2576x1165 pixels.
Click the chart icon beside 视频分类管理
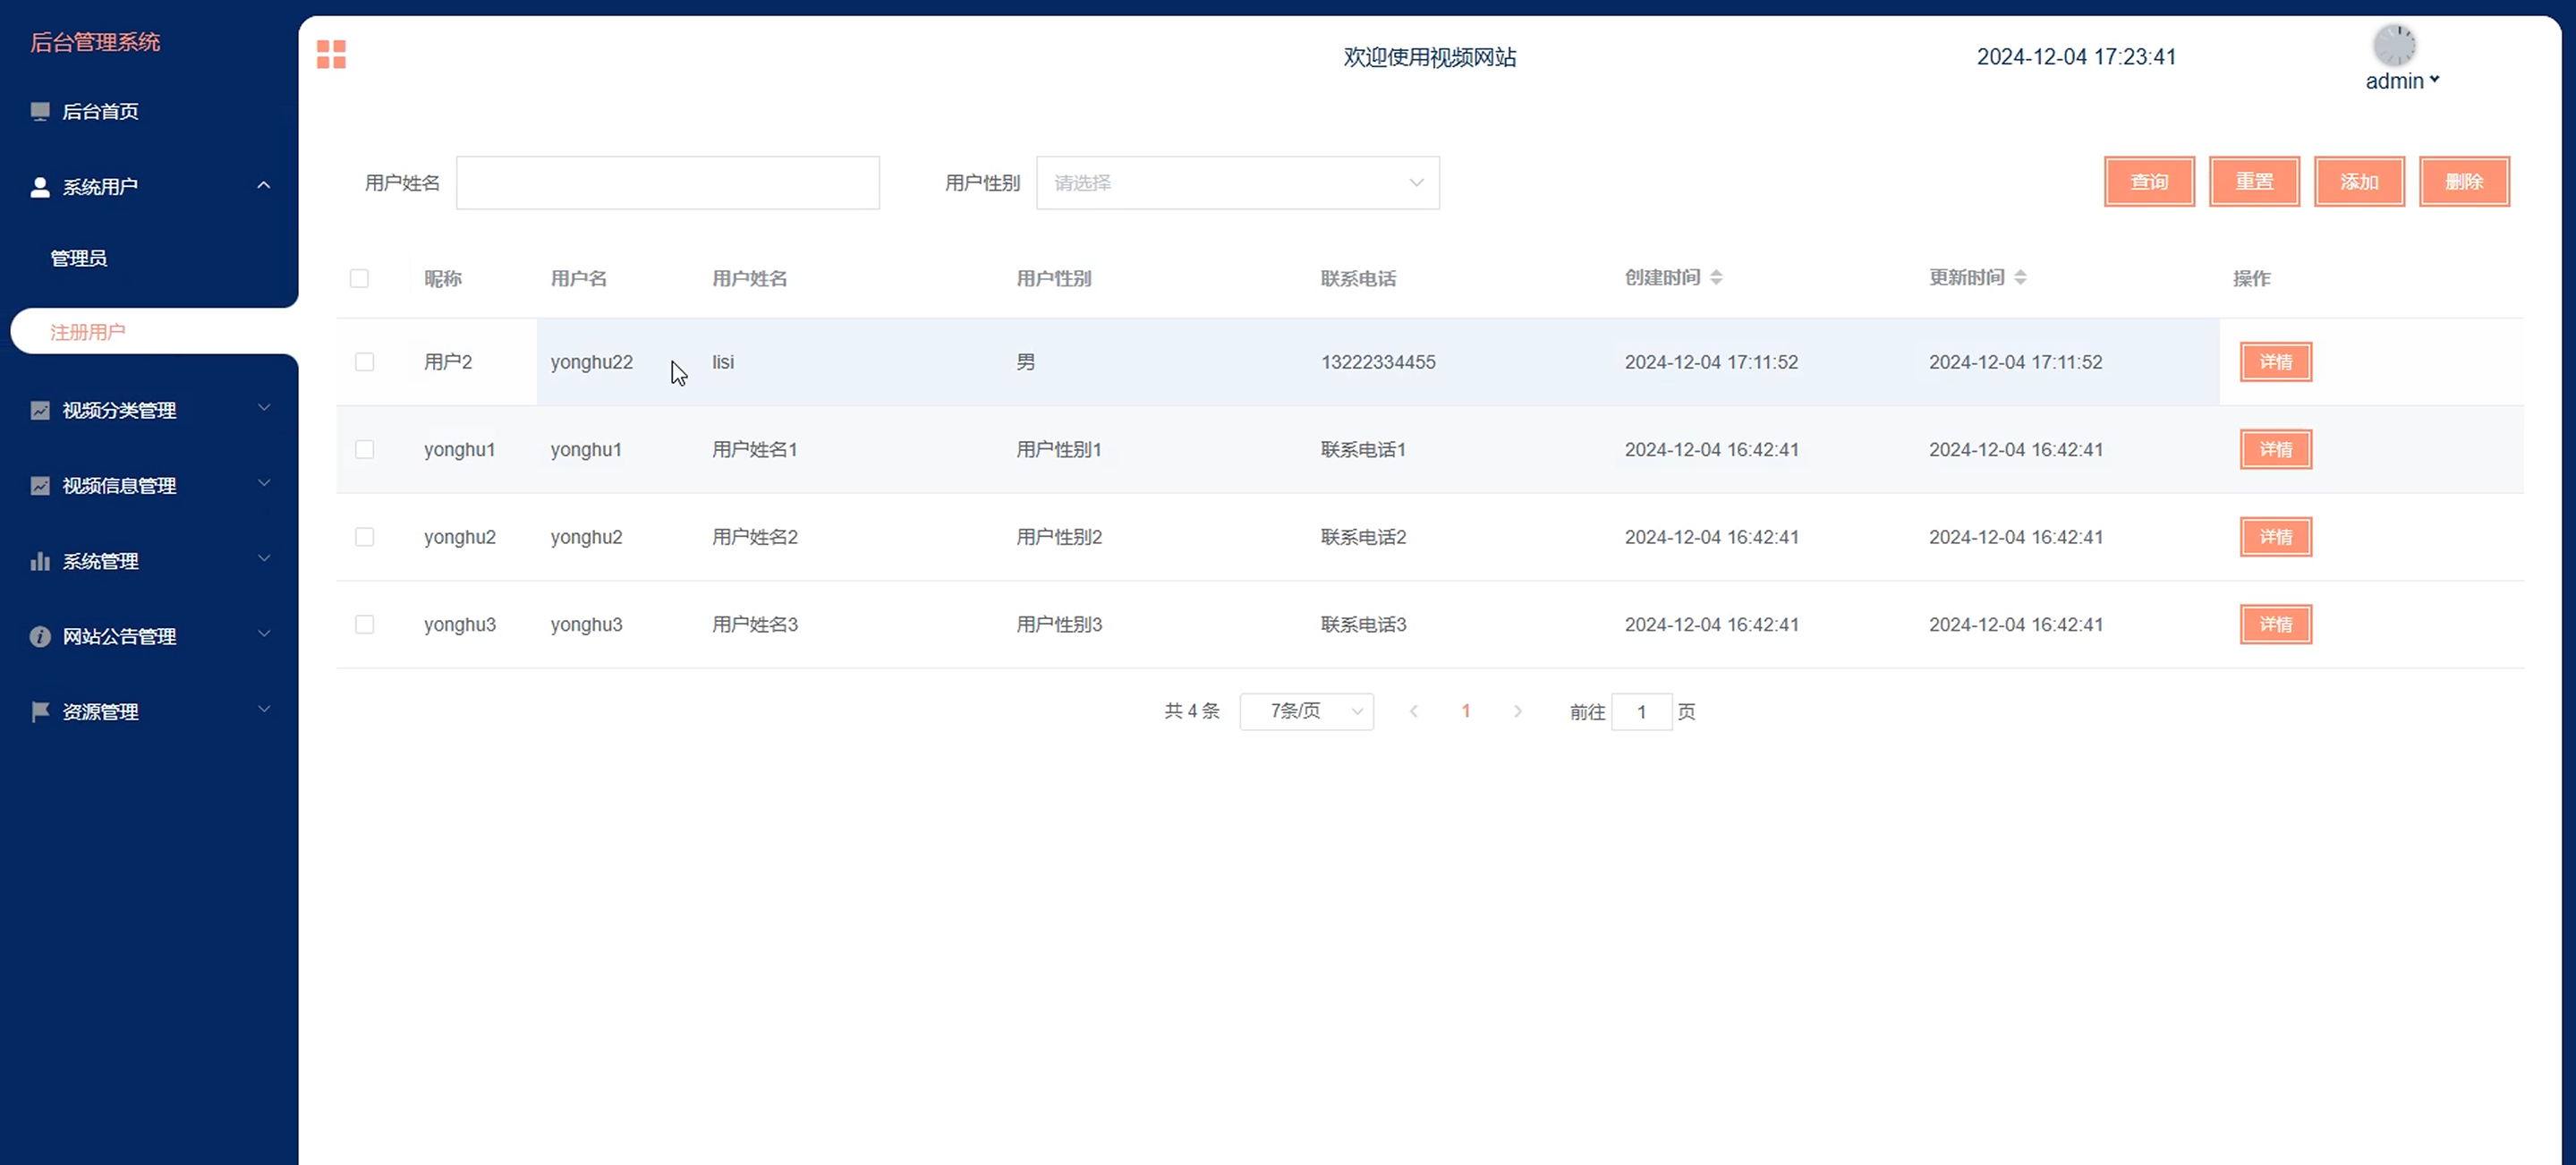pyautogui.click(x=40, y=410)
